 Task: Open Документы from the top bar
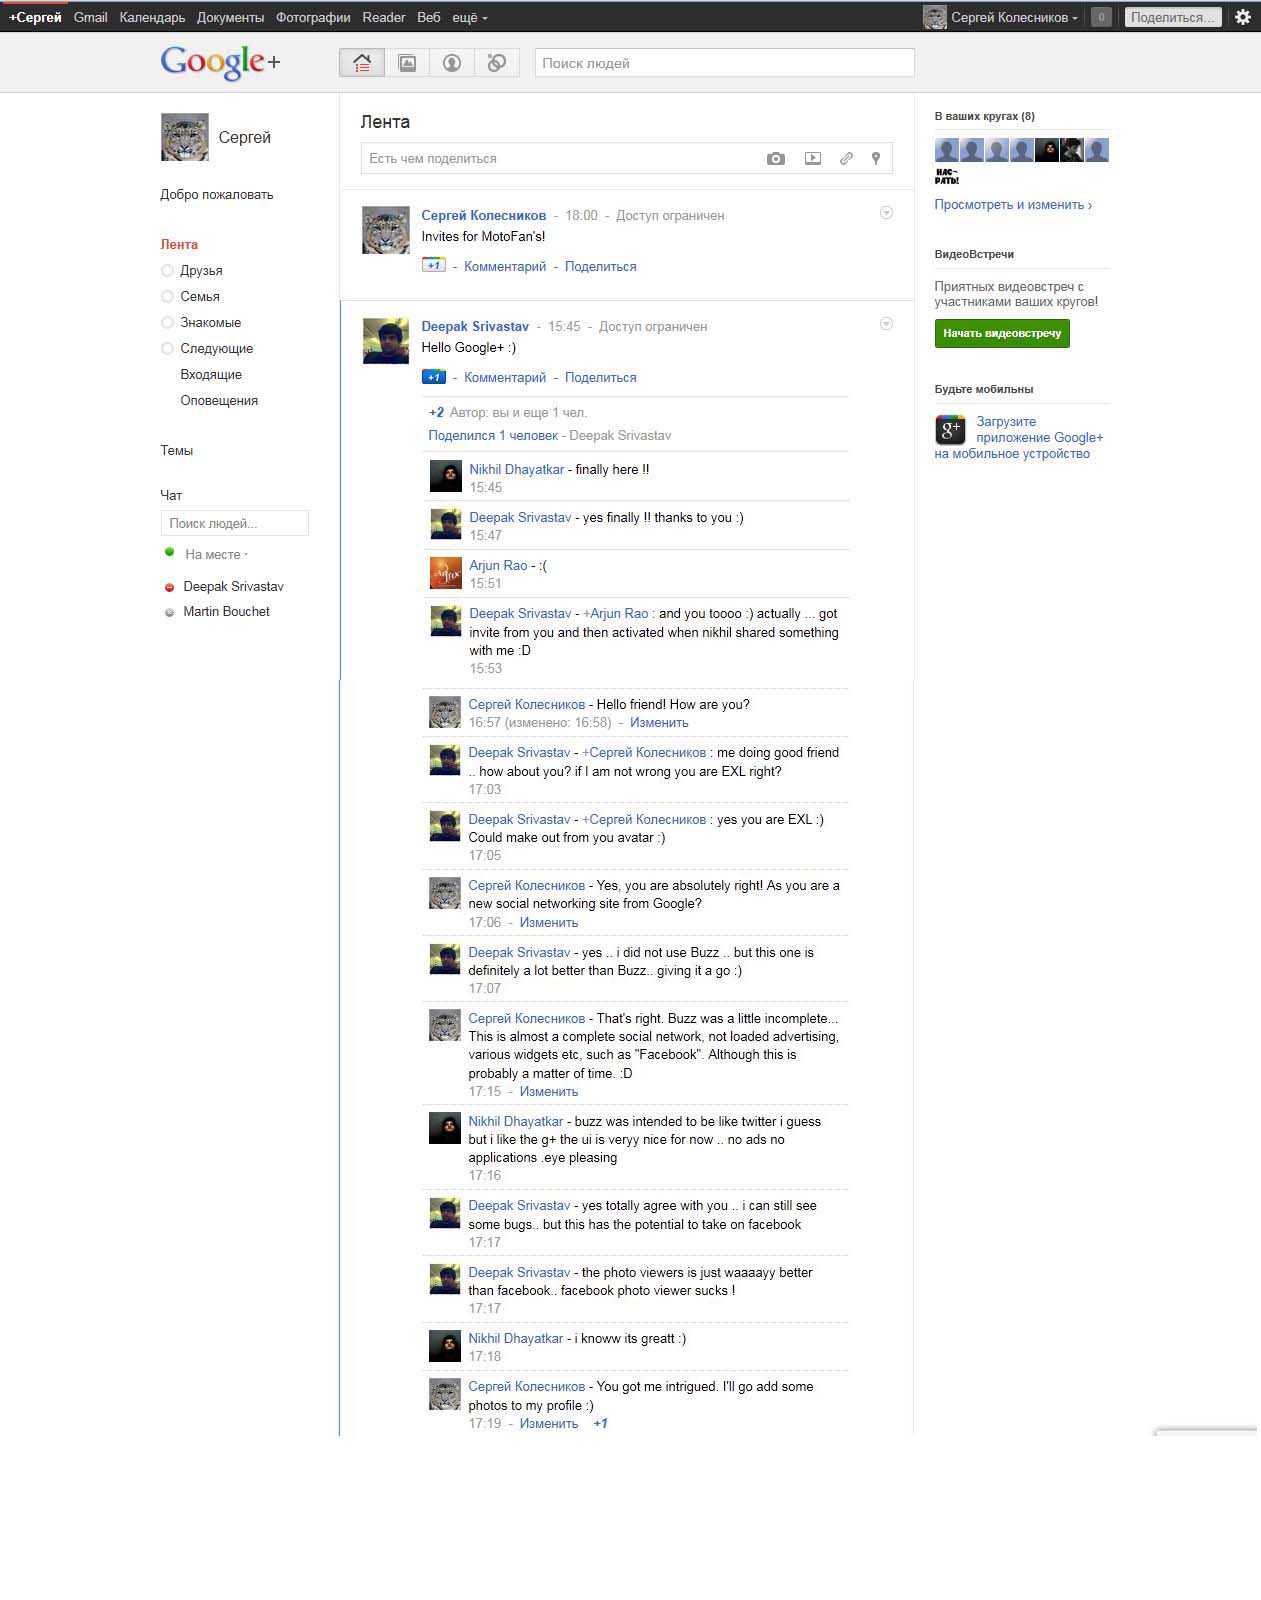coord(231,18)
